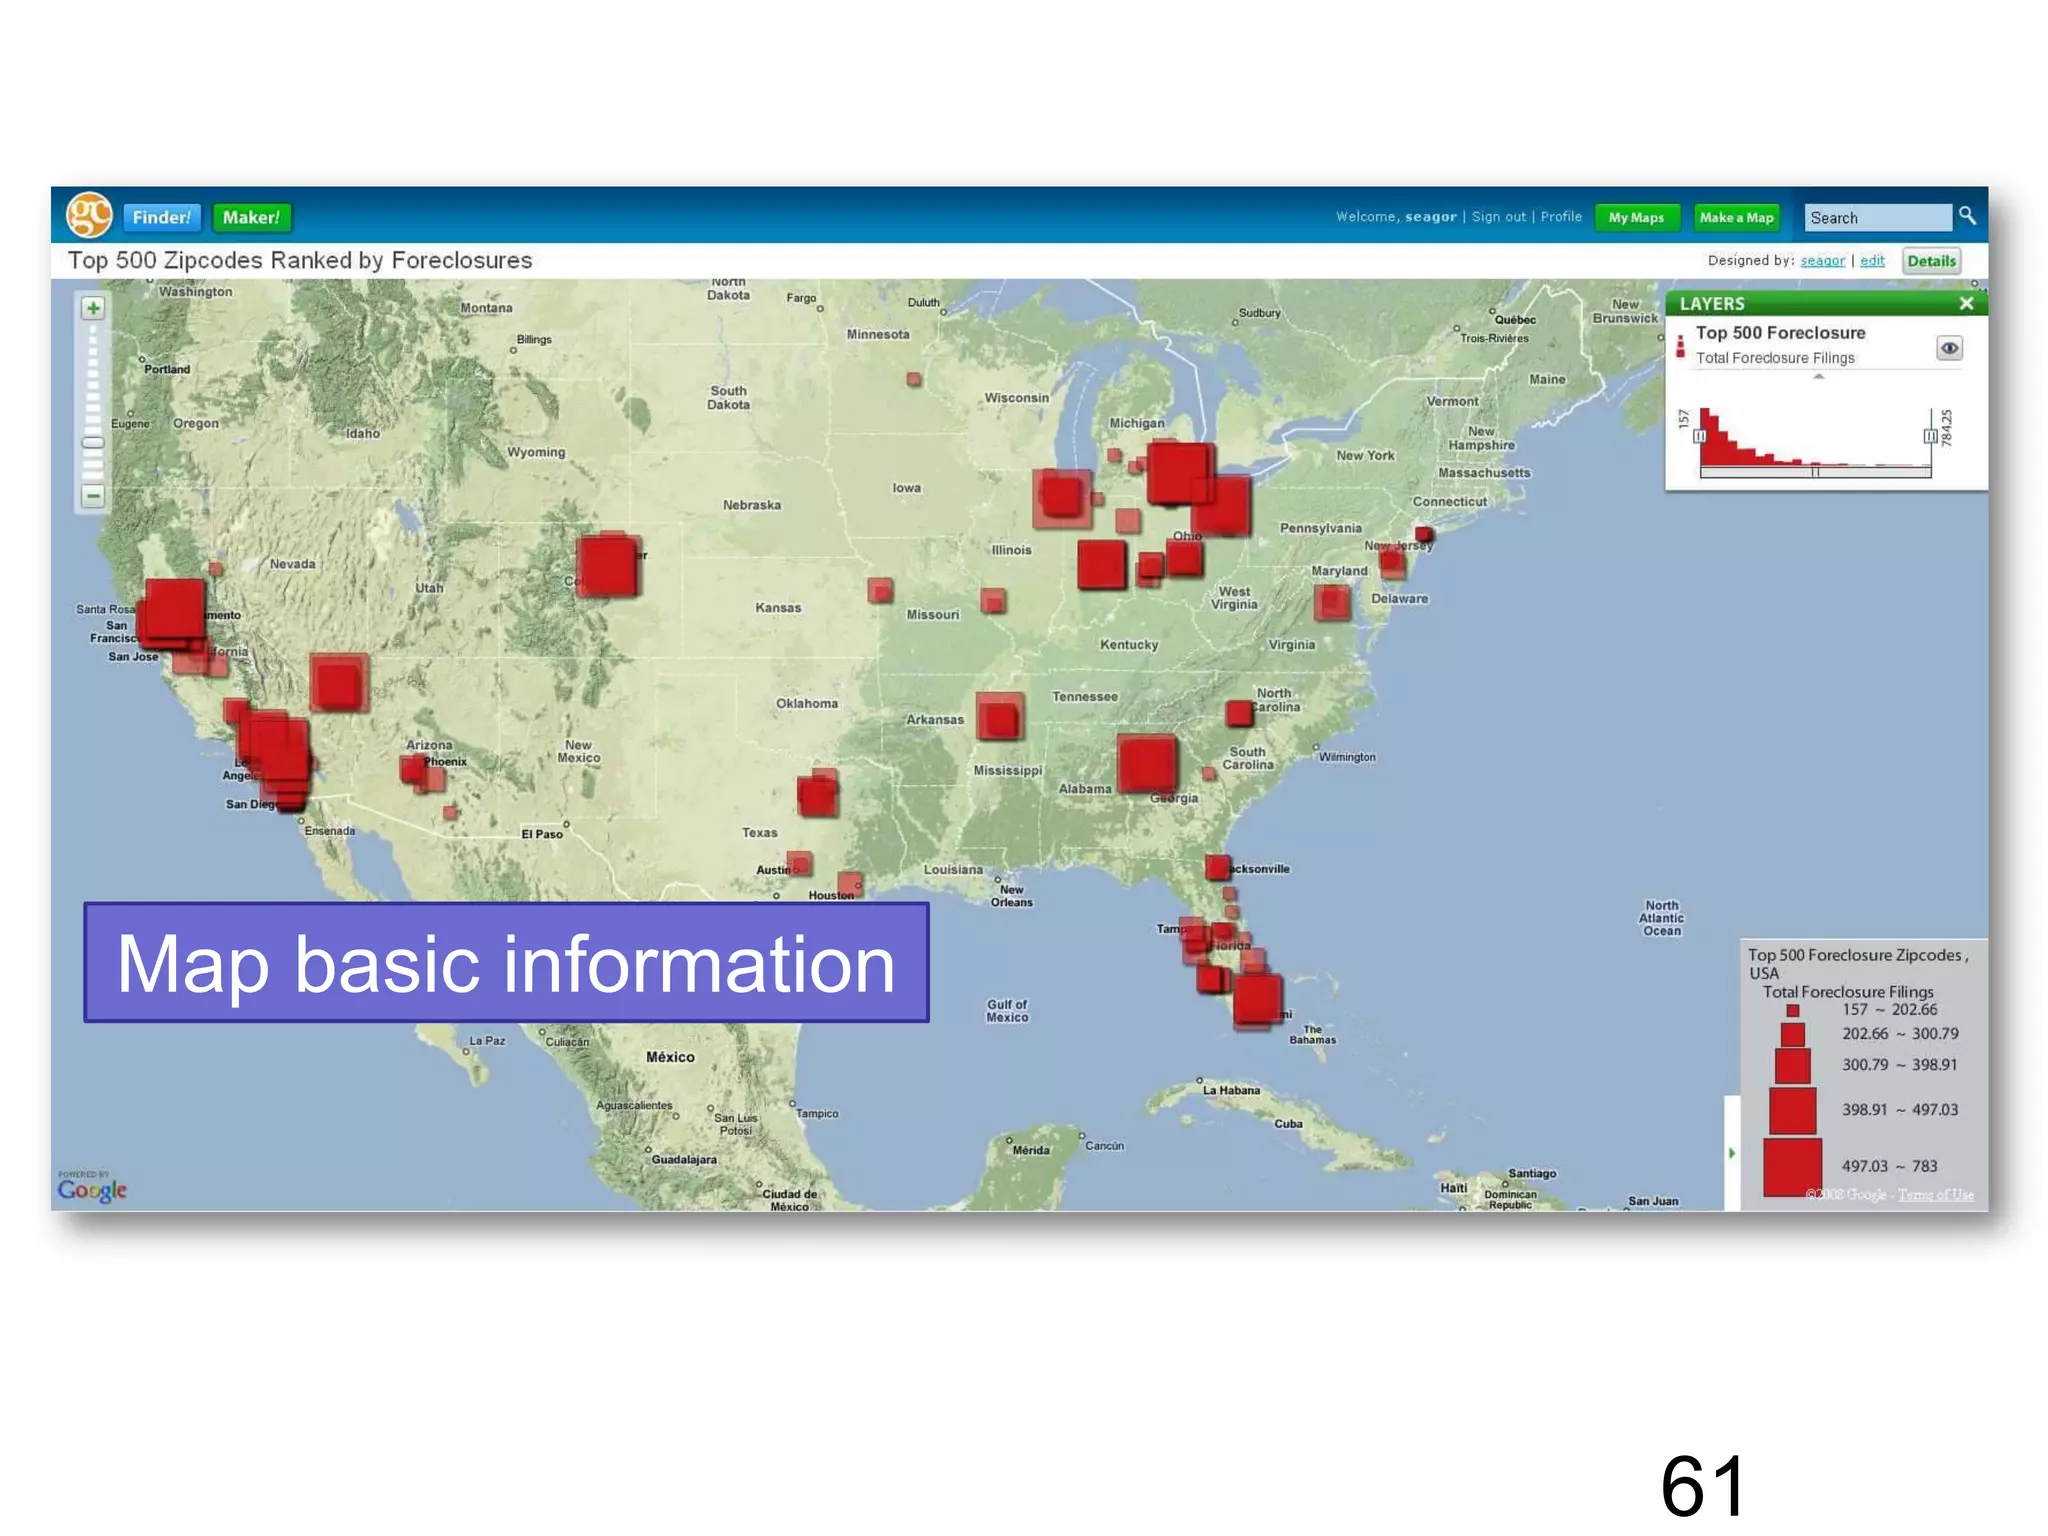Click the marker in North Carolina
The image size is (2048, 1536).
click(1239, 713)
